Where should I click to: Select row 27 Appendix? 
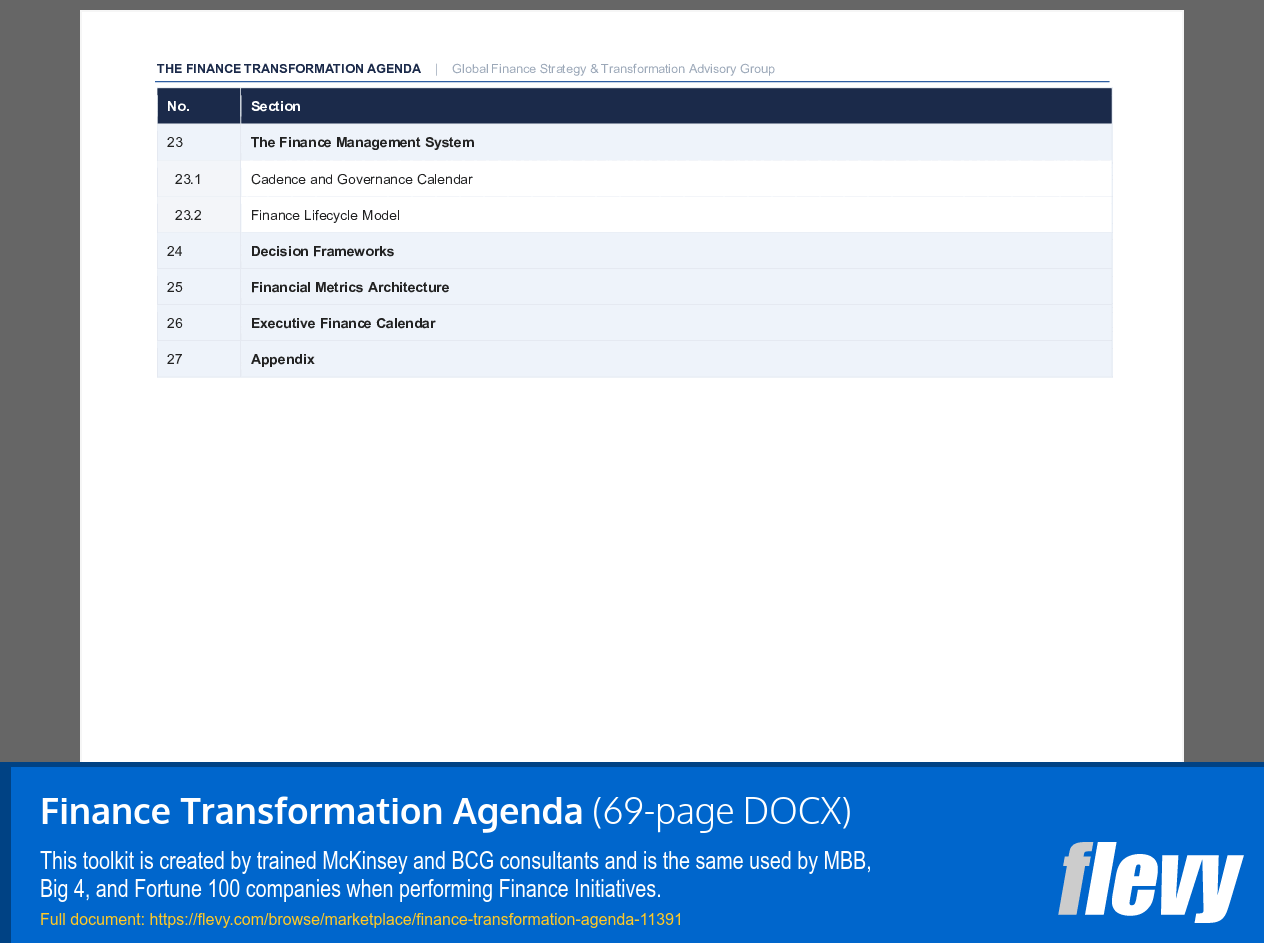coord(283,358)
